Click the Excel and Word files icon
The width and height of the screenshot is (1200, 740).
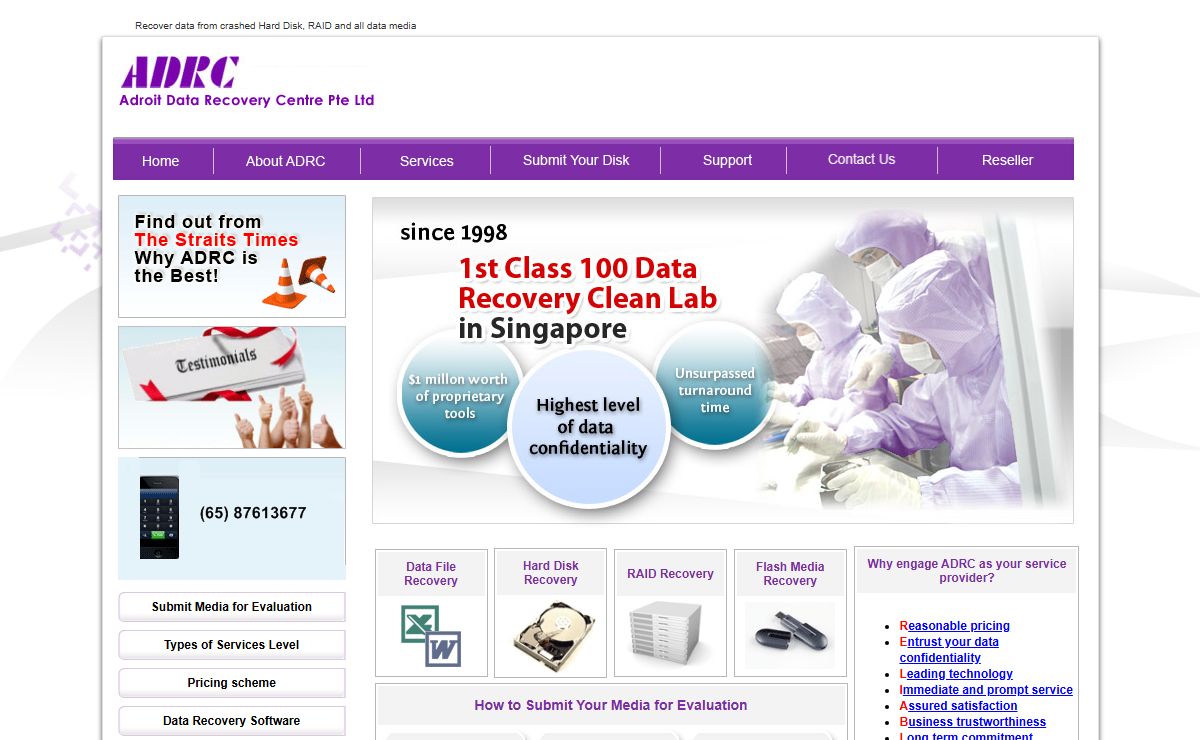click(x=431, y=636)
